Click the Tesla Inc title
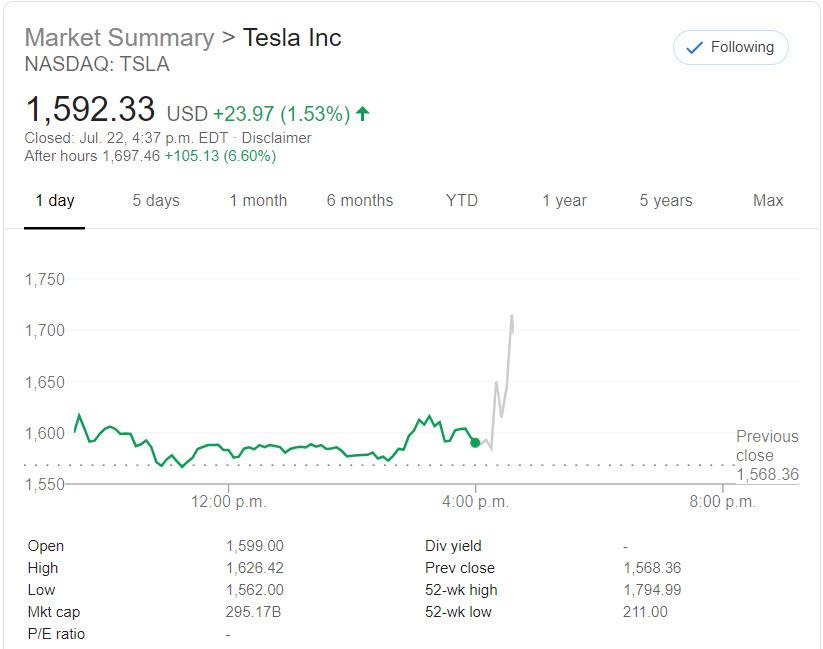 click(292, 38)
